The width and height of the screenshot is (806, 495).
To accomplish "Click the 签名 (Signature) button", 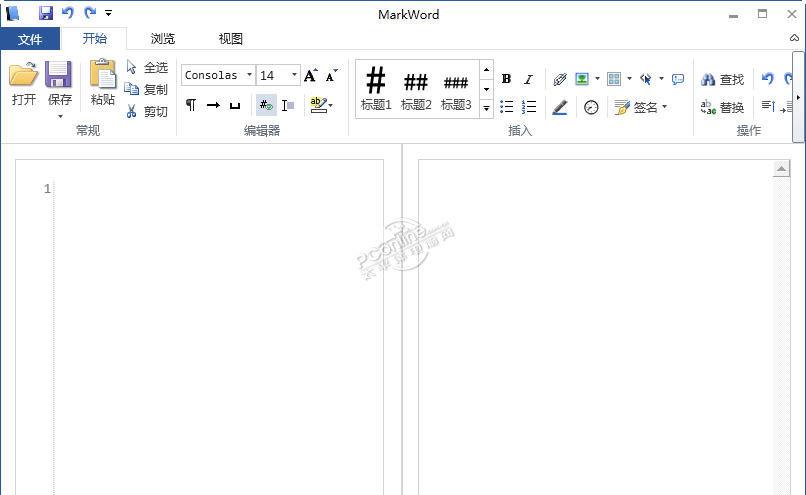I will coord(636,107).
